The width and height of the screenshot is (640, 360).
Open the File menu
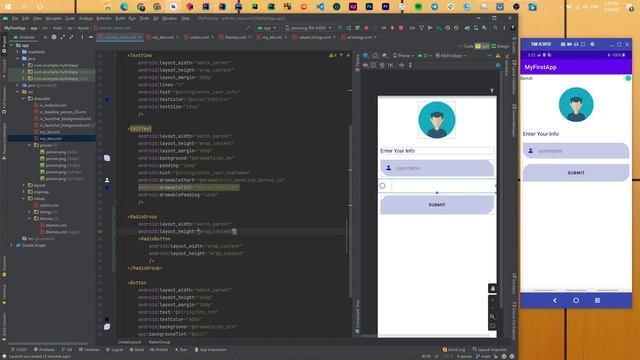point(15,18)
